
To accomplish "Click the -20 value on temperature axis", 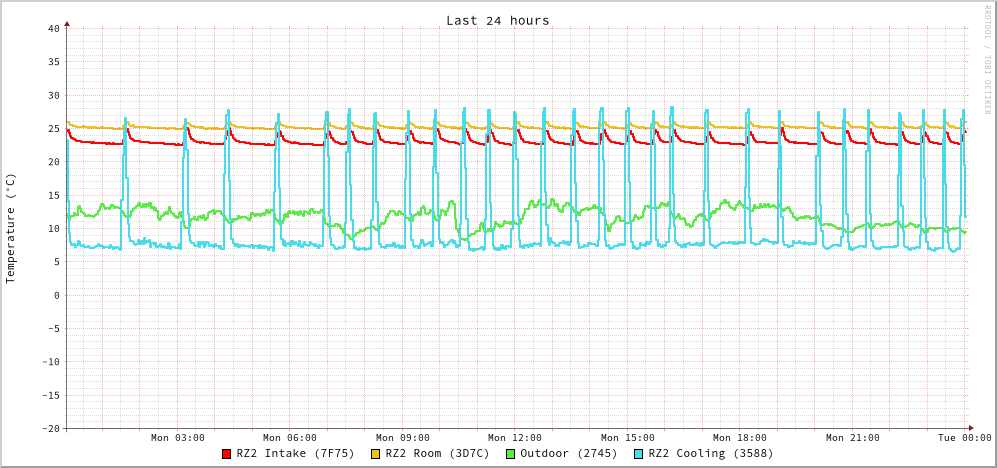I will 50,428.
